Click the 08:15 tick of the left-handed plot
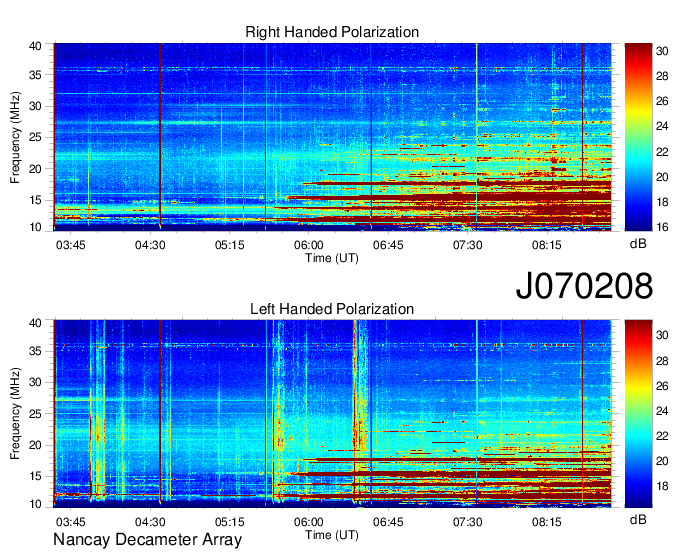 click(547, 522)
